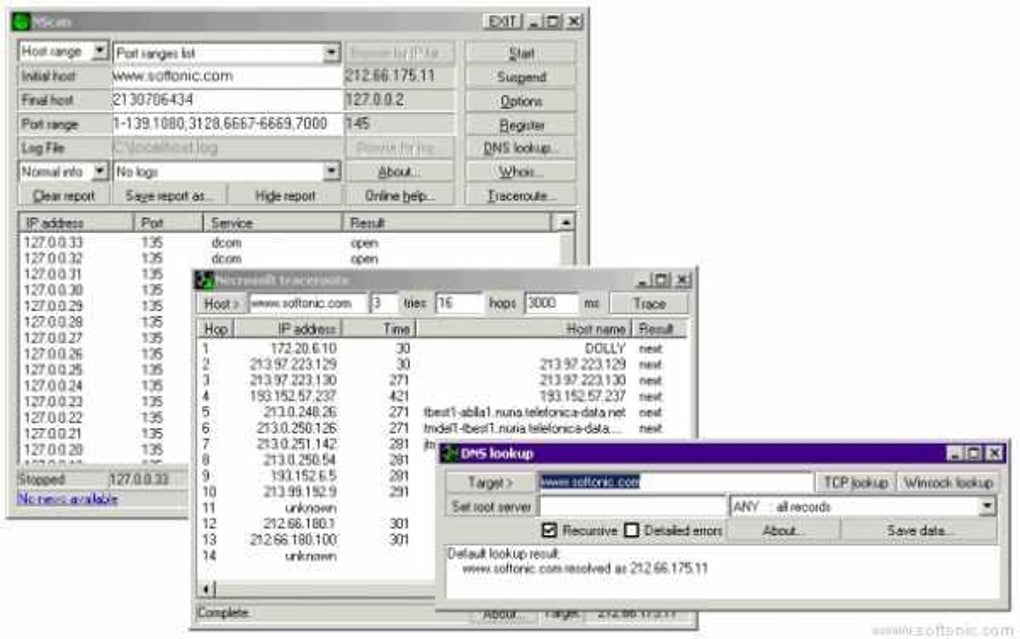Click Save data button
The width and height of the screenshot is (1020, 639).
pos(919,530)
